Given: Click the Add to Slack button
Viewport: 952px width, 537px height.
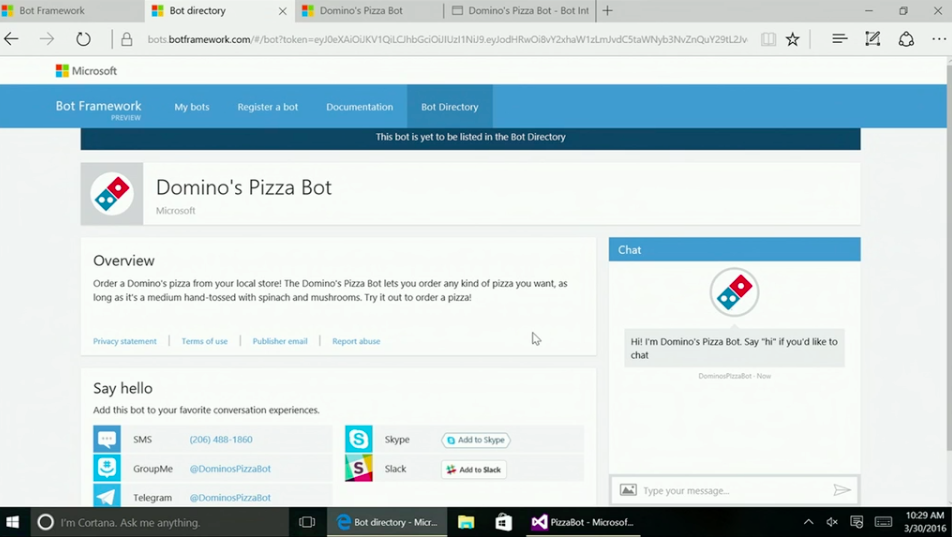Looking at the screenshot, I should click(x=474, y=469).
